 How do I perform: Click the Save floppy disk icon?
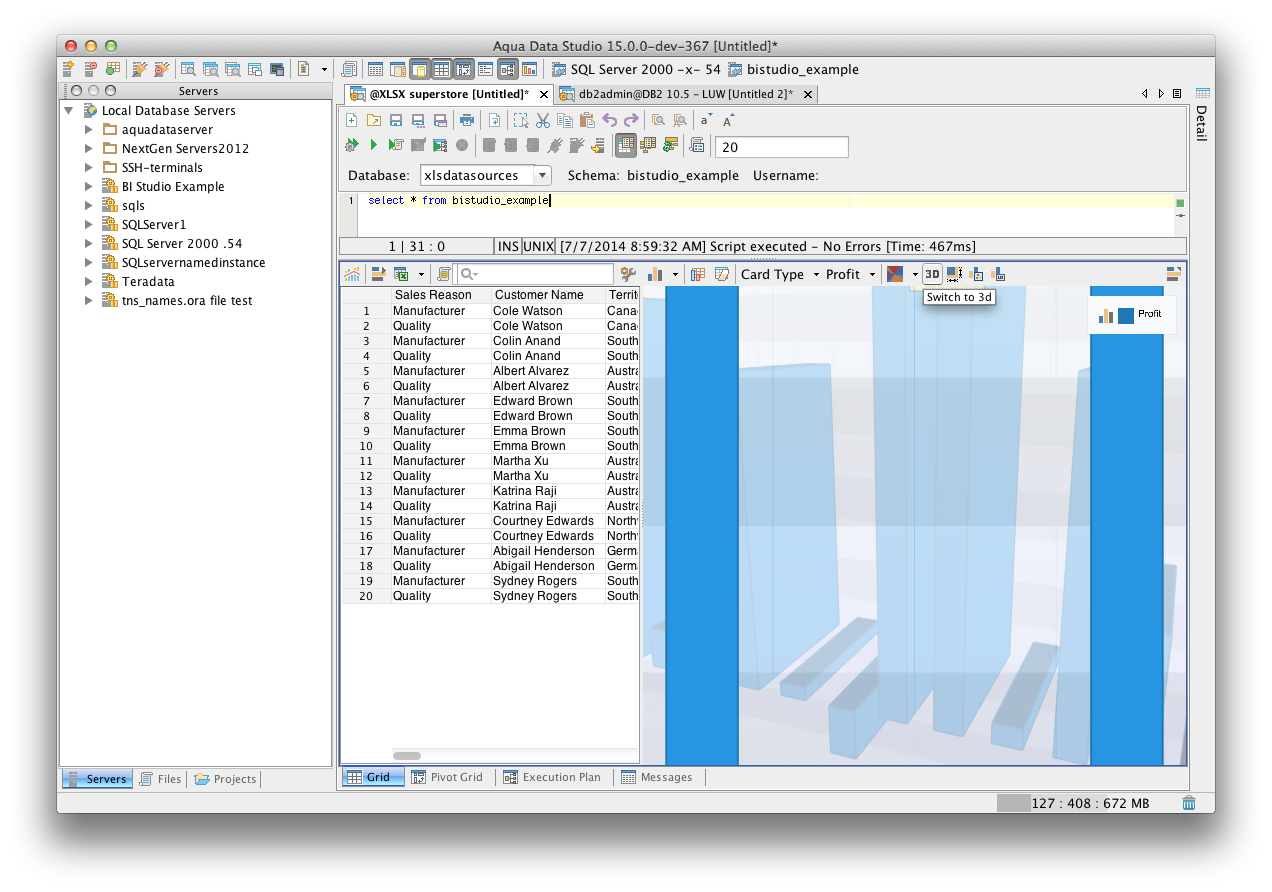(x=395, y=120)
